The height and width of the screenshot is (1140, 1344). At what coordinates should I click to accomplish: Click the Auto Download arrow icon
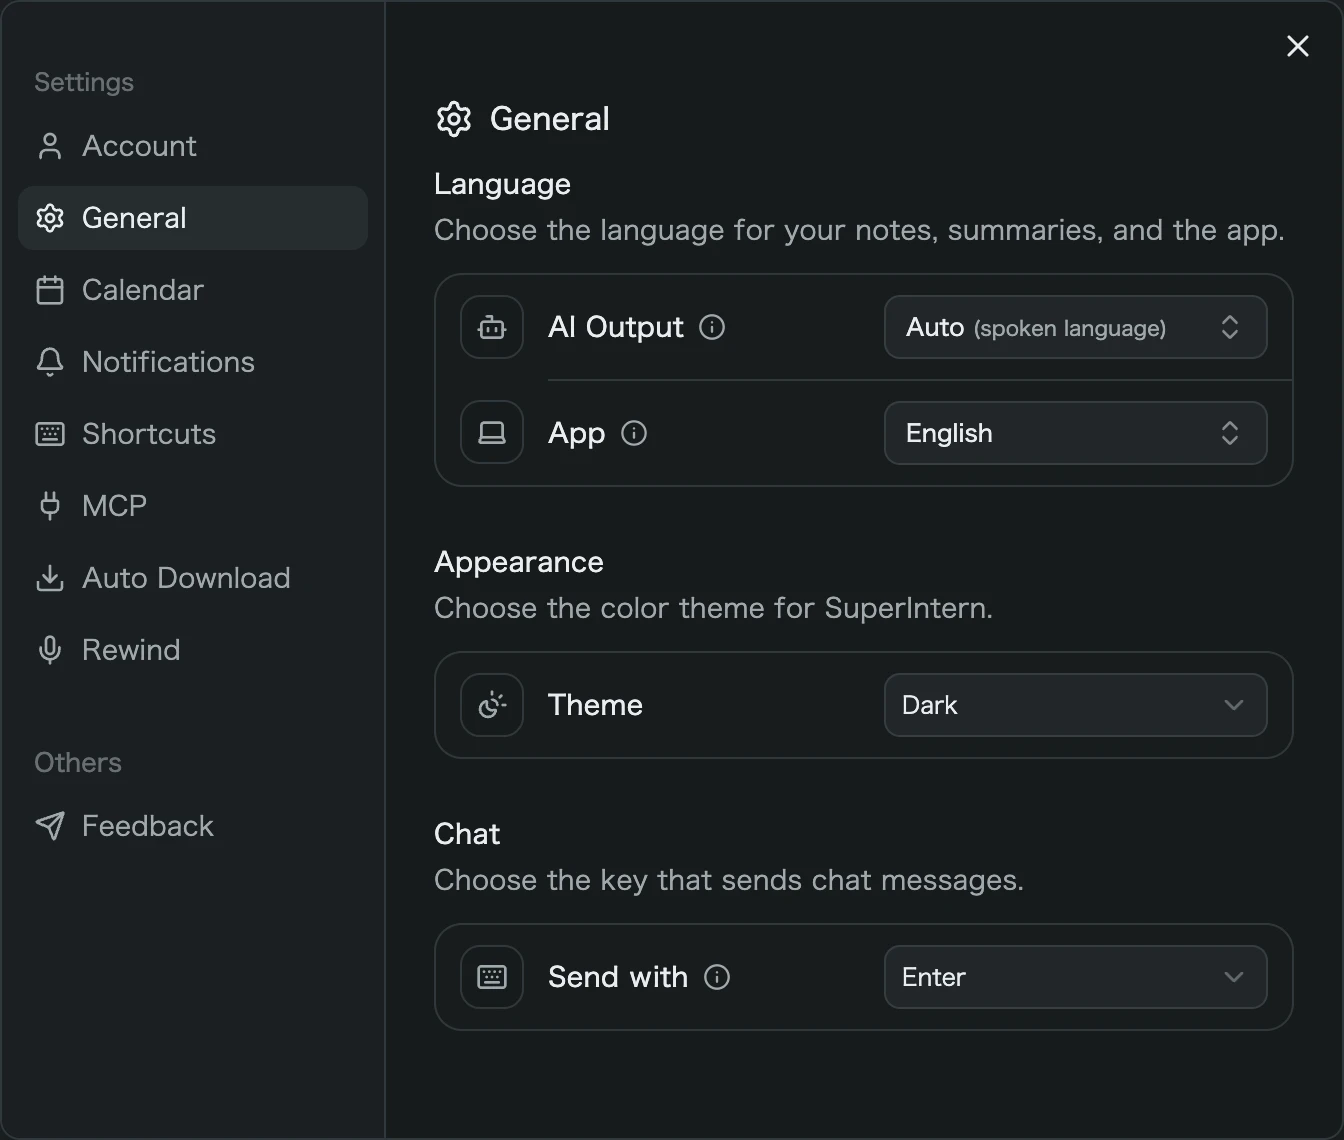(x=49, y=578)
